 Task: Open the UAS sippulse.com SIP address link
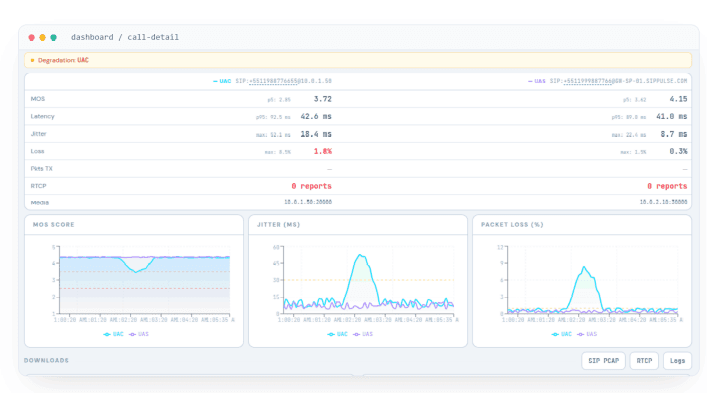pos(588,81)
